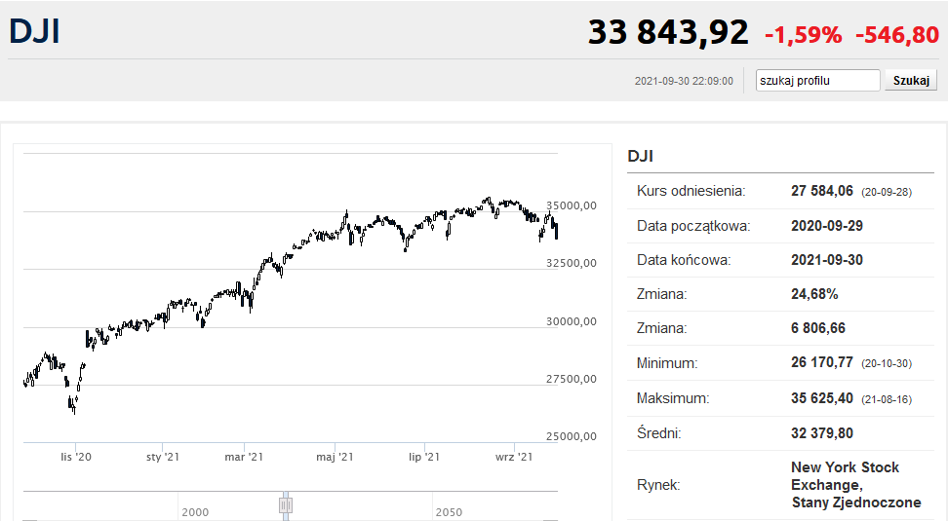Select the 24,68% Zmiana value

[814, 295]
